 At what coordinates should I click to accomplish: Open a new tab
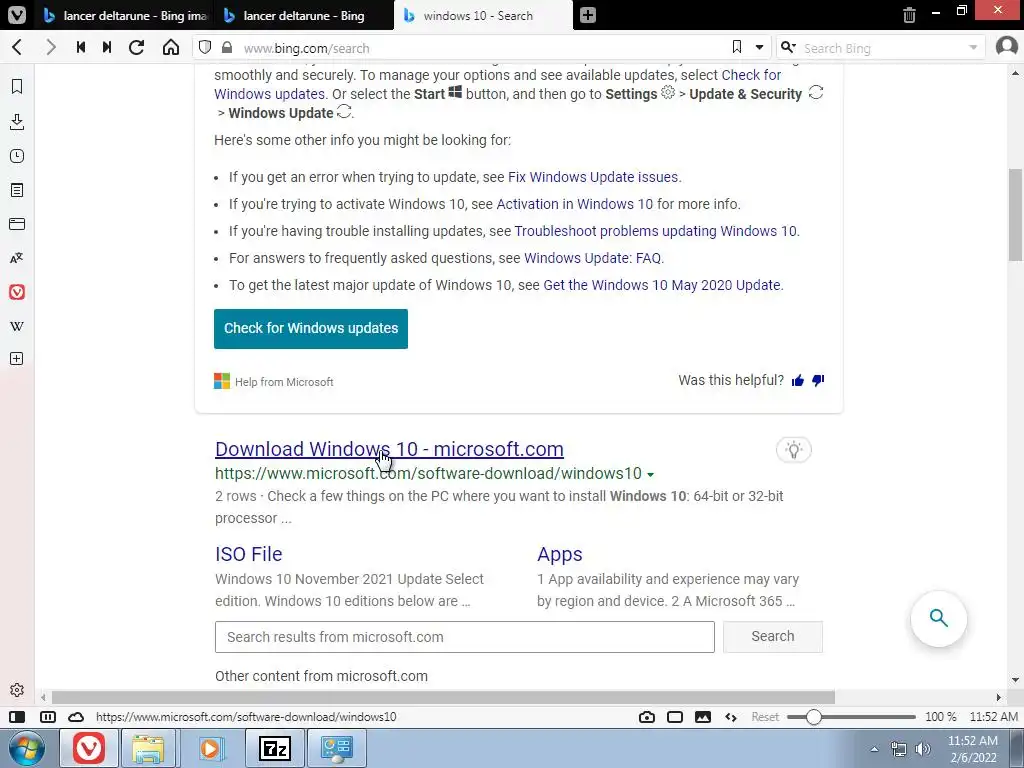(x=588, y=15)
